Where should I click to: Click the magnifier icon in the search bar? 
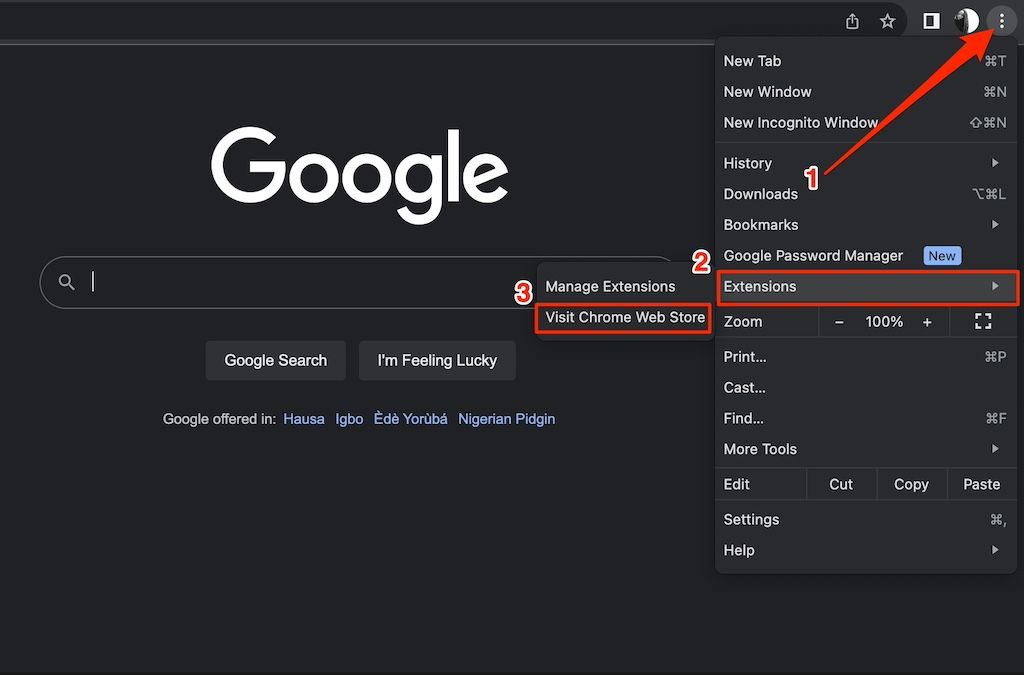click(x=65, y=281)
